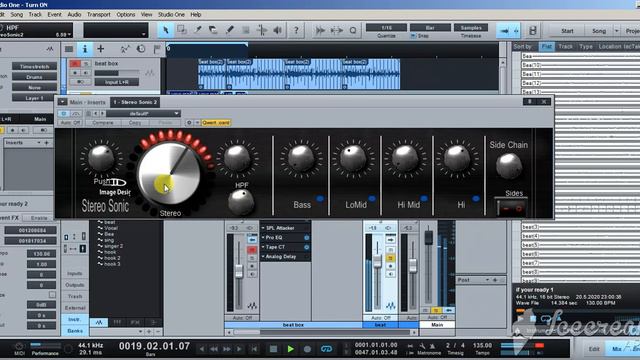The width and height of the screenshot is (640, 360).
Task: Open the plugin preset default dropdown
Action: tap(143, 113)
